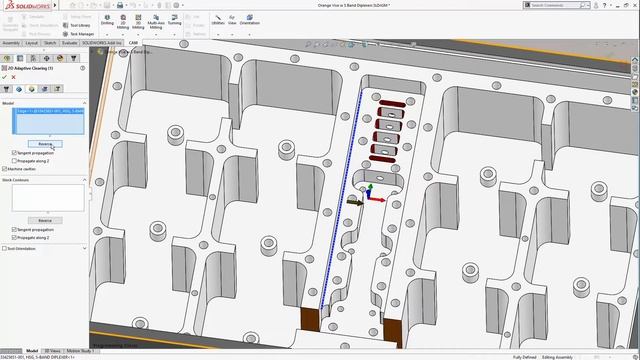Open the DisplayManager panel tab

(60, 58)
